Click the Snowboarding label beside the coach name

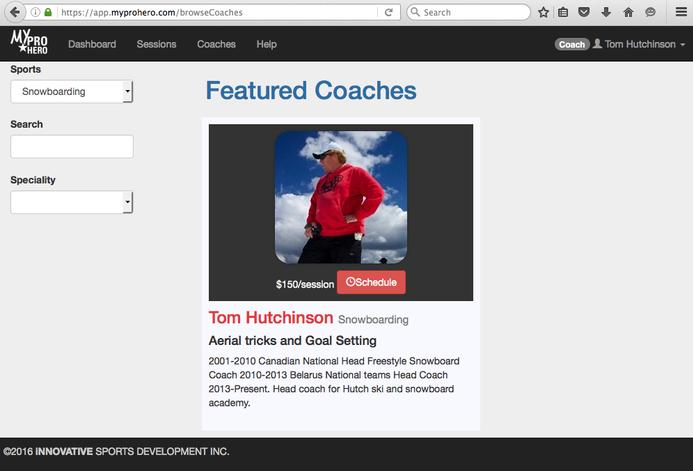[373, 319]
